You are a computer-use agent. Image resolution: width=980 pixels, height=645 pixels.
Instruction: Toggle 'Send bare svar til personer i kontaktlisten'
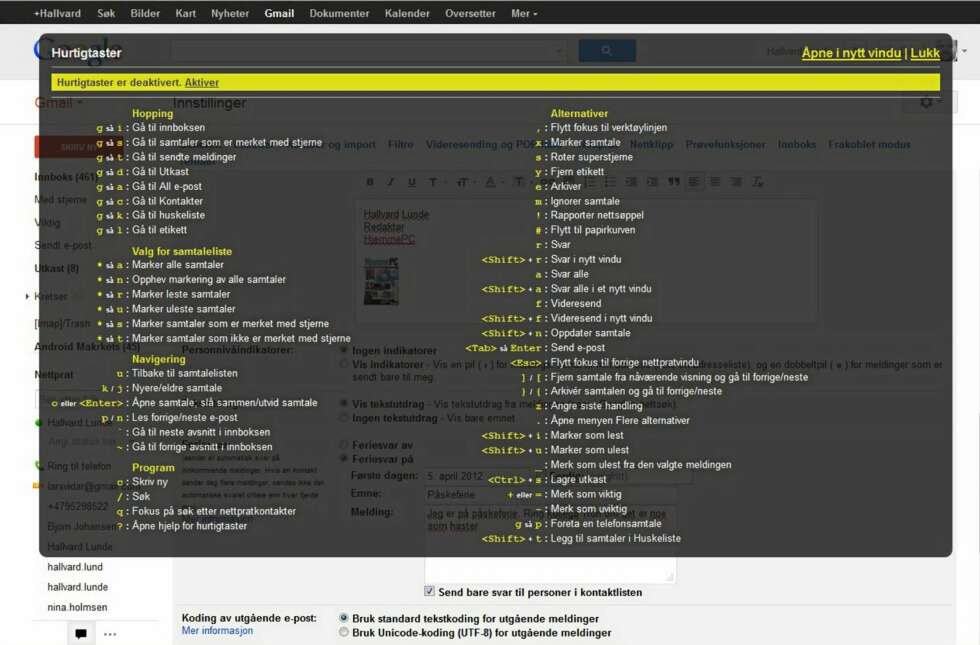click(x=429, y=591)
